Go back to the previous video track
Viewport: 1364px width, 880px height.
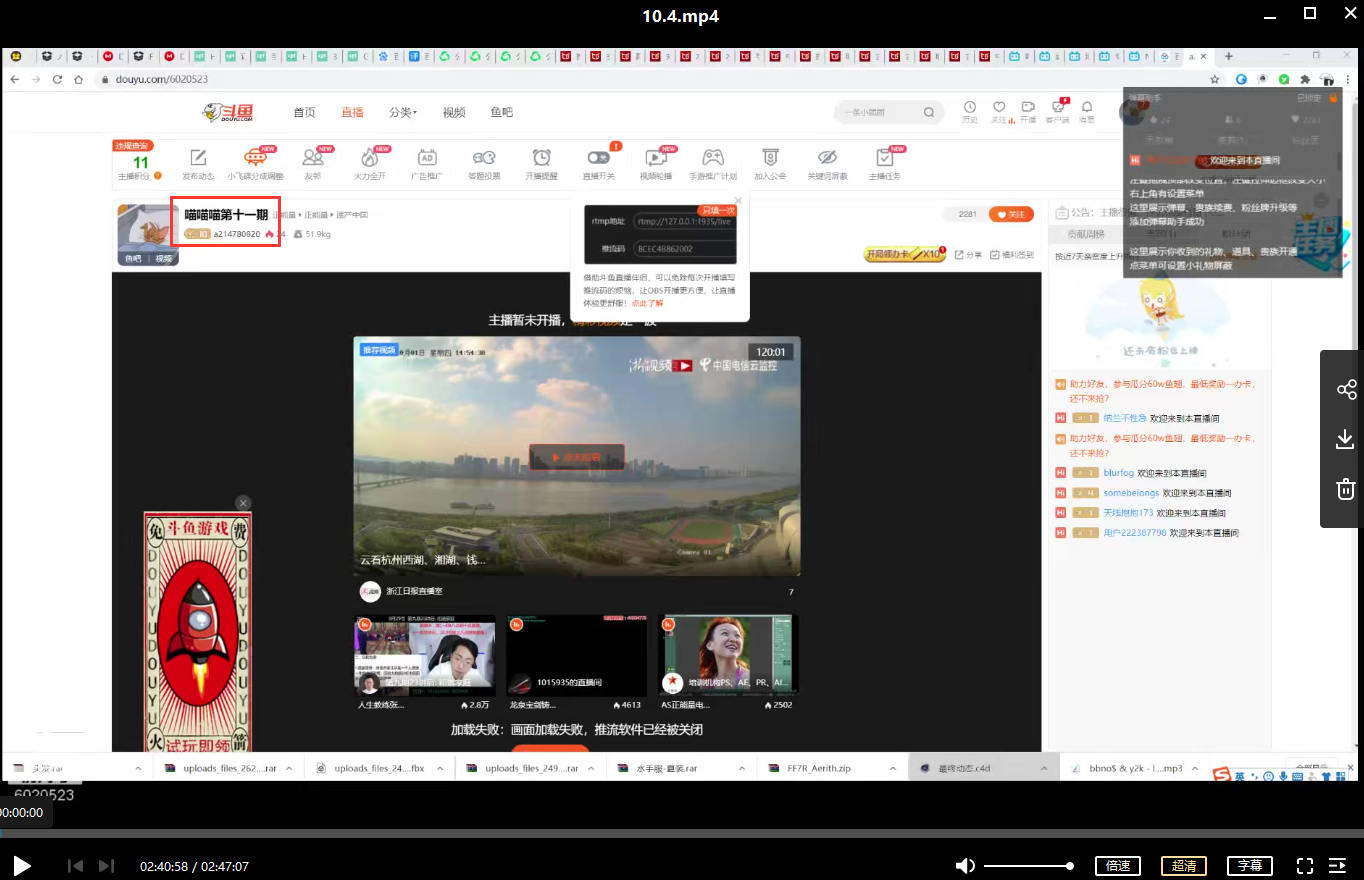pos(75,866)
